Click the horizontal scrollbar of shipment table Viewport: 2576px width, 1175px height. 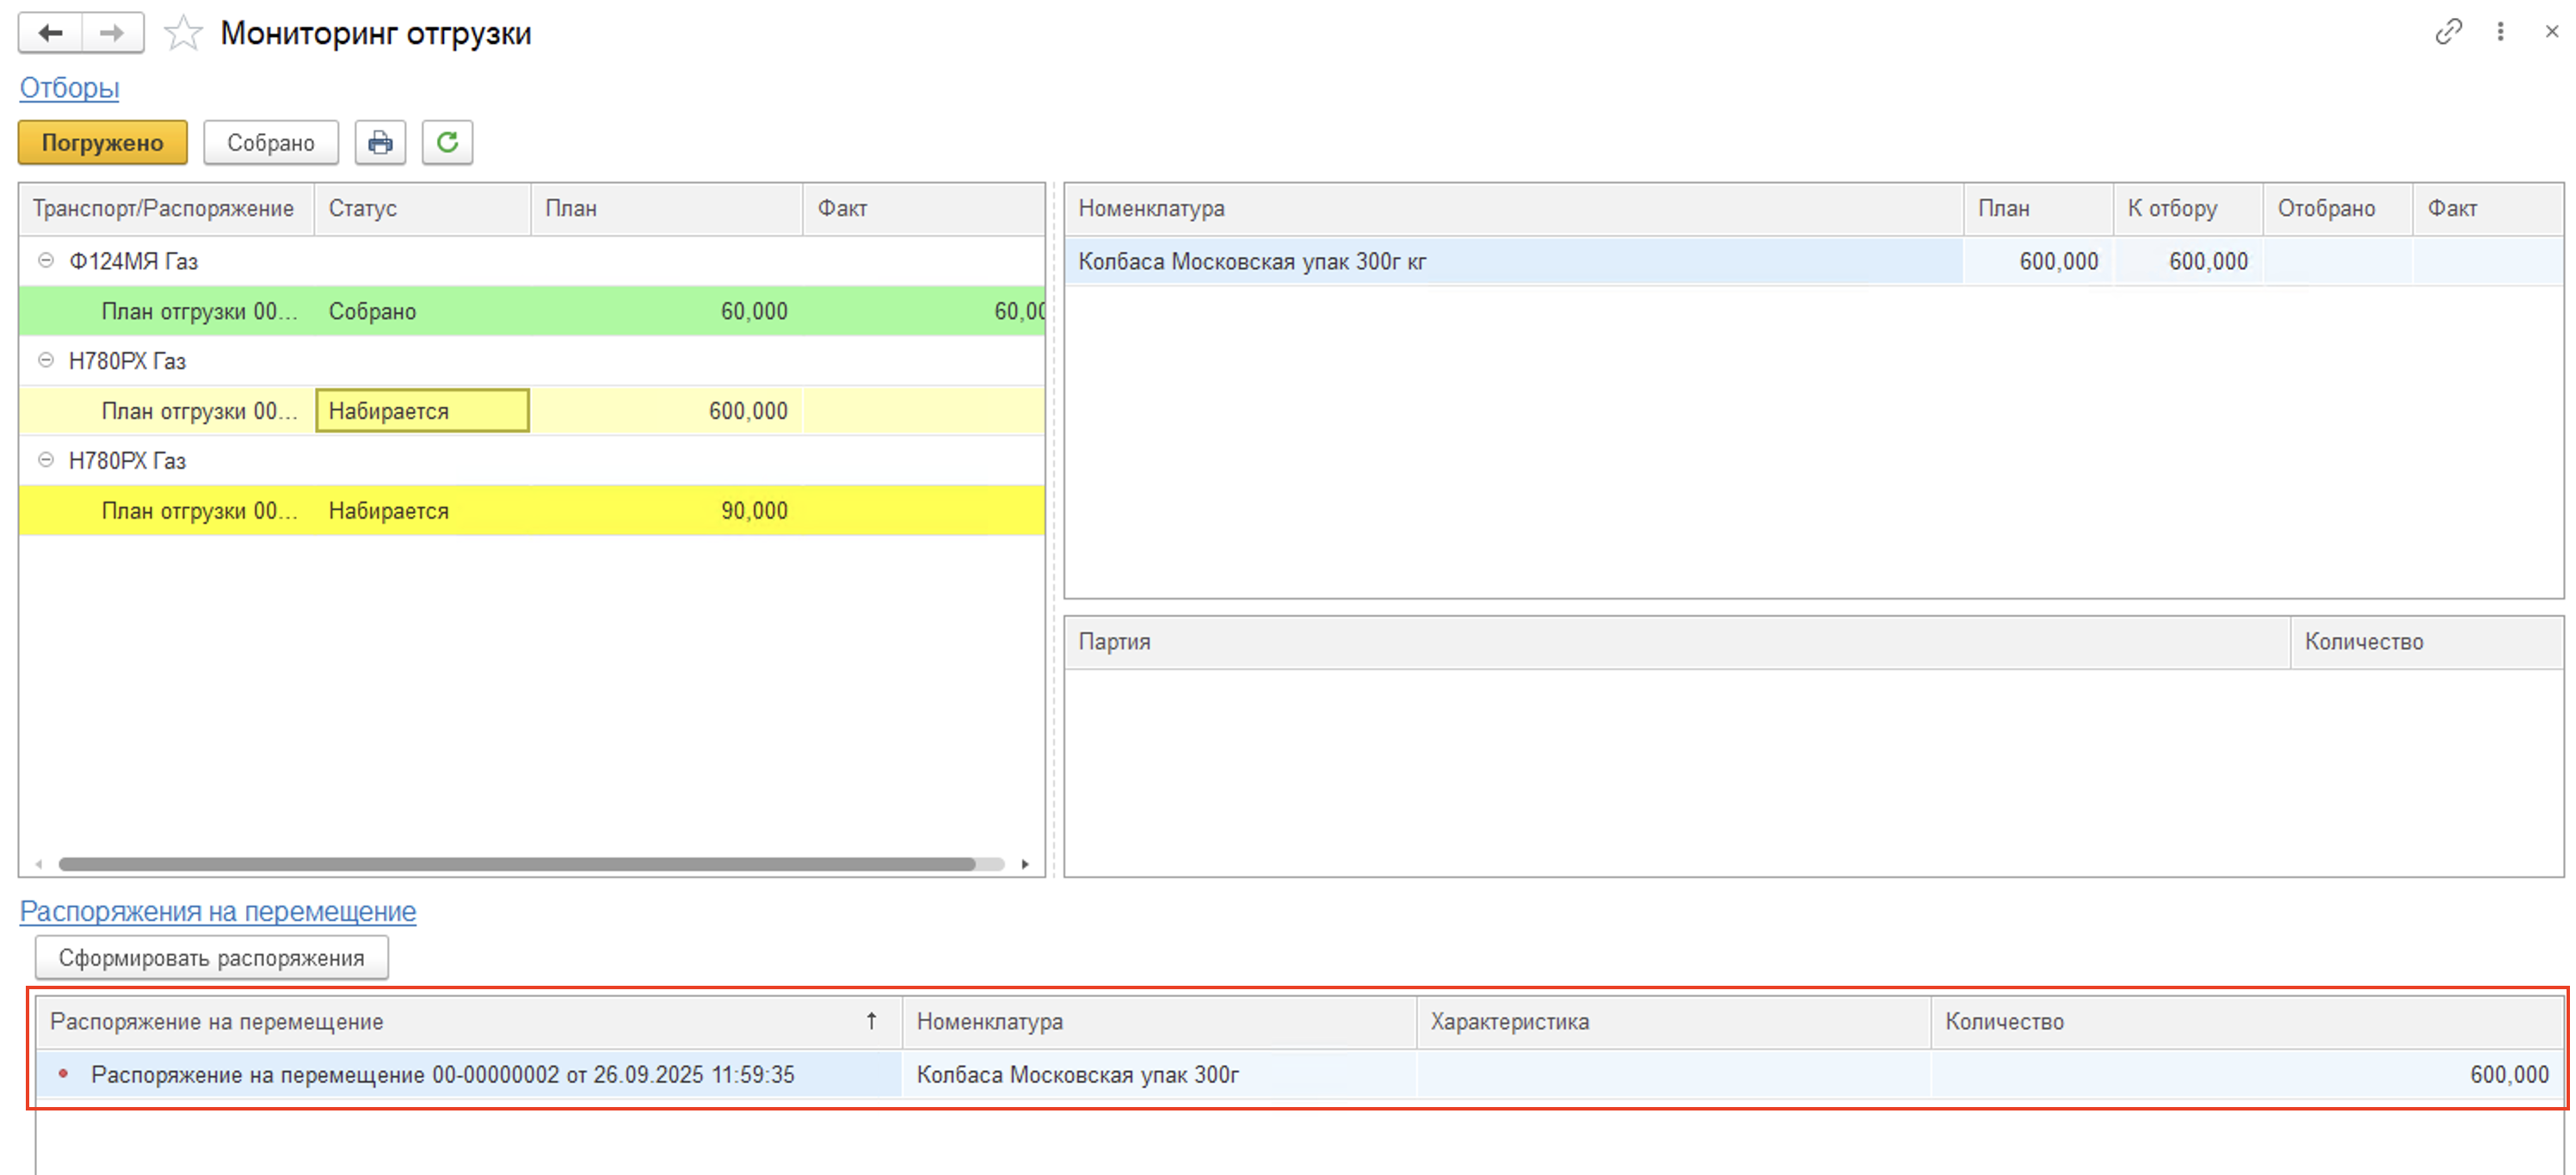click(516, 864)
